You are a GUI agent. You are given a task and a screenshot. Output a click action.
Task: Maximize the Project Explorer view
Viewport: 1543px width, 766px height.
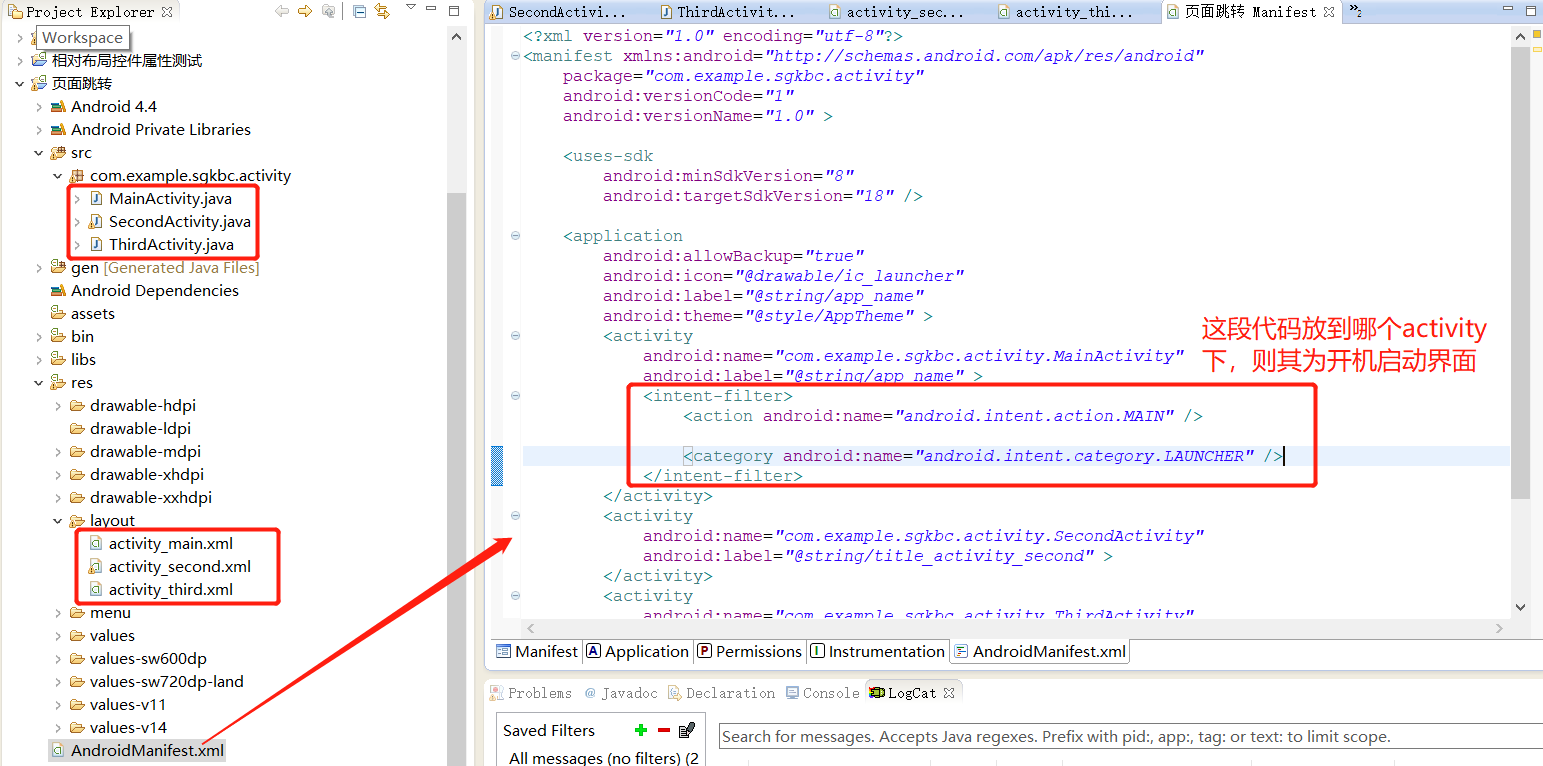tap(454, 11)
